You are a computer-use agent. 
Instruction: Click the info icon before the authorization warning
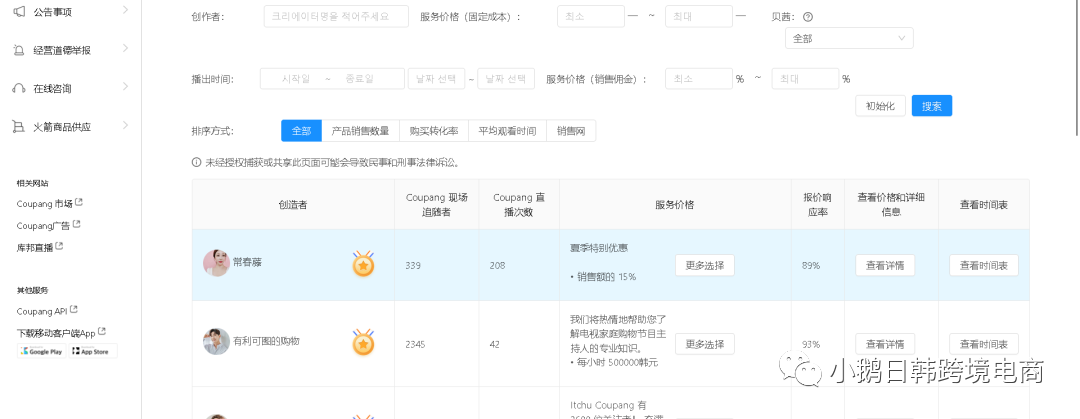point(196,163)
